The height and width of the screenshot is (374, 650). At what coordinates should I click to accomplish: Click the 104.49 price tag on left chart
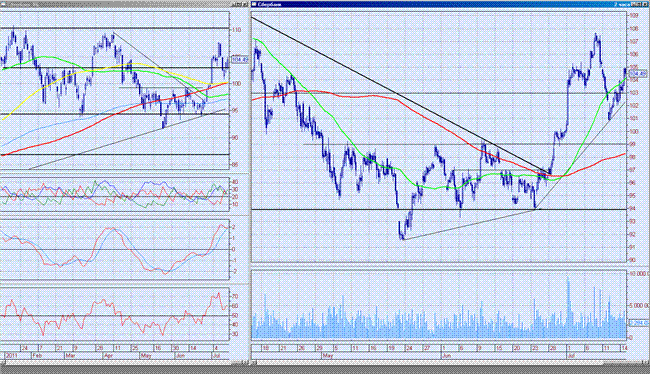click(x=240, y=60)
